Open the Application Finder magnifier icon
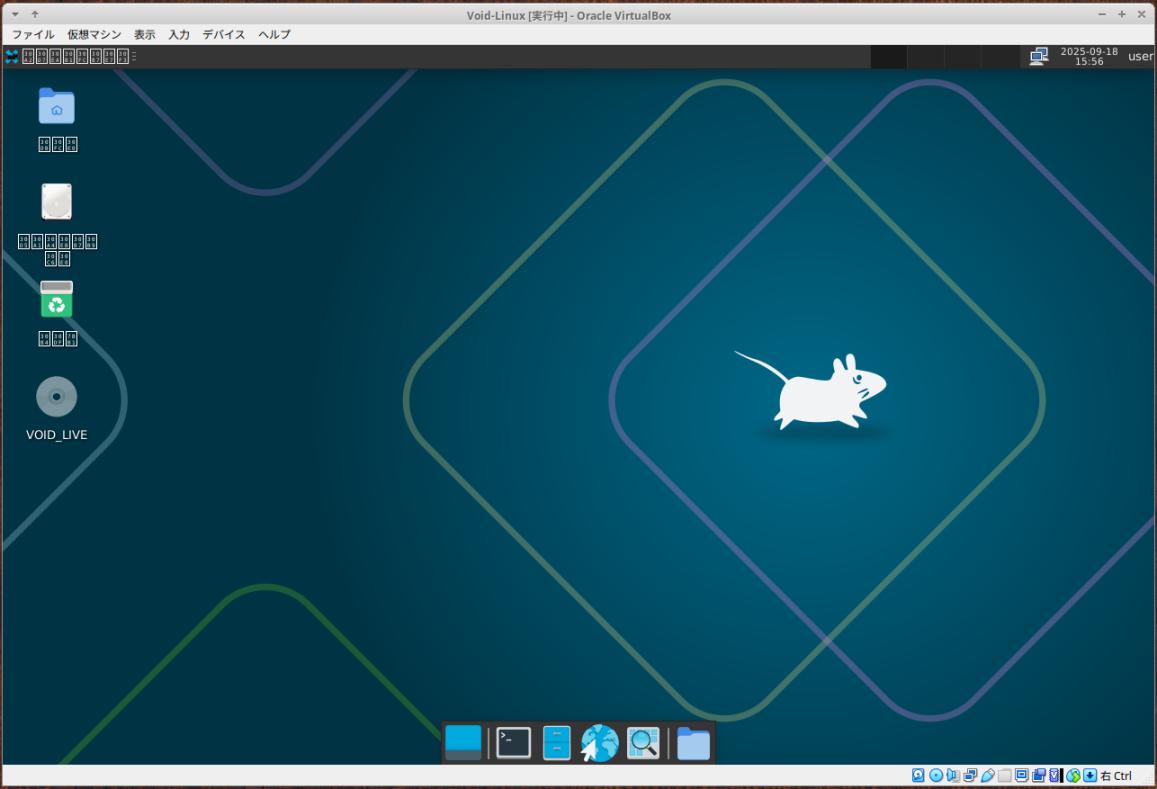The height and width of the screenshot is (789, 1157). 643,743
